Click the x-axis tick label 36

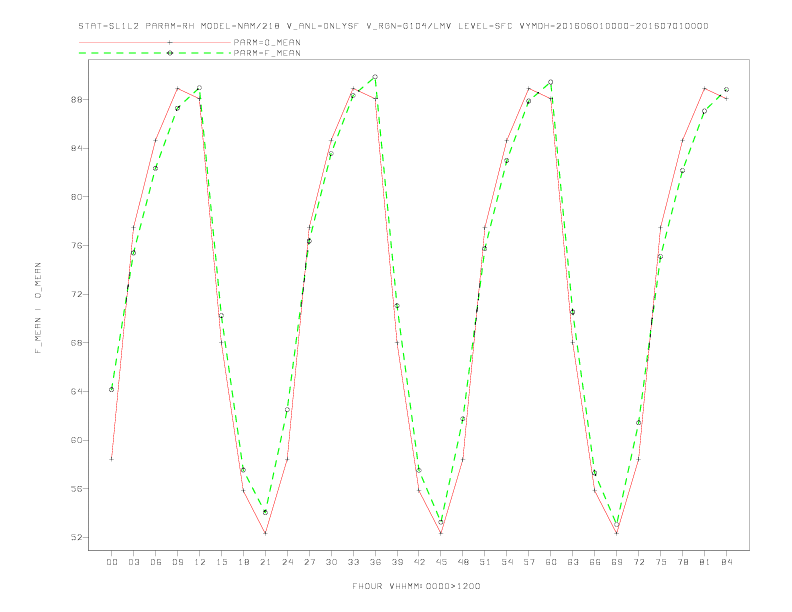click(375, 562)
